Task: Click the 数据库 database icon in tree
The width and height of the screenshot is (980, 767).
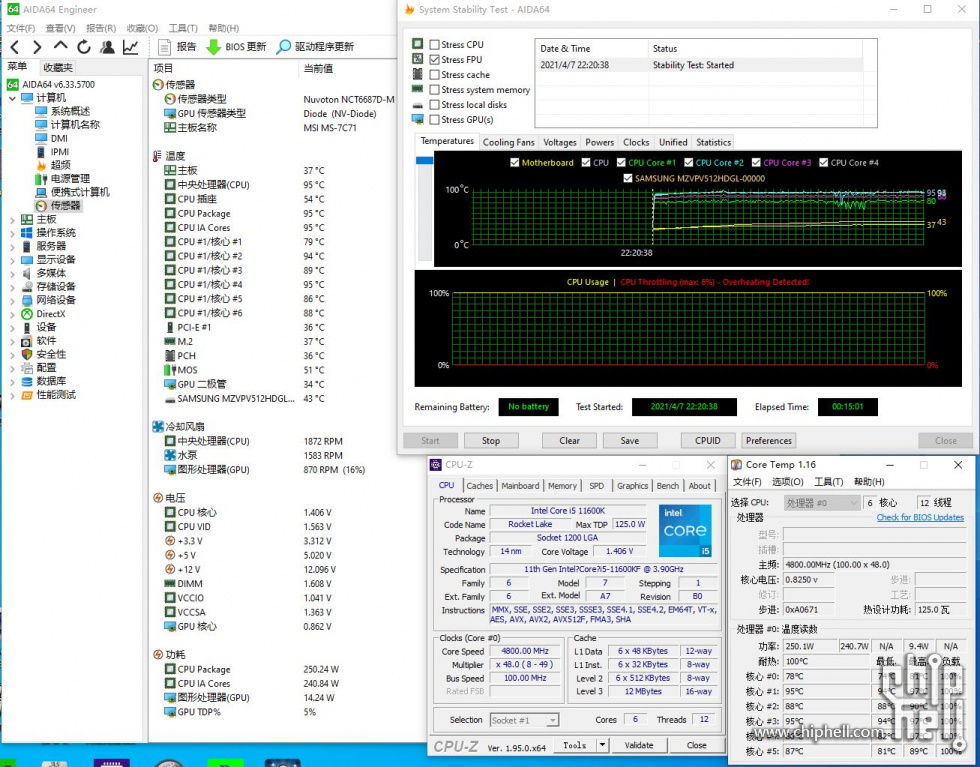Action: (x=27, y=381)
